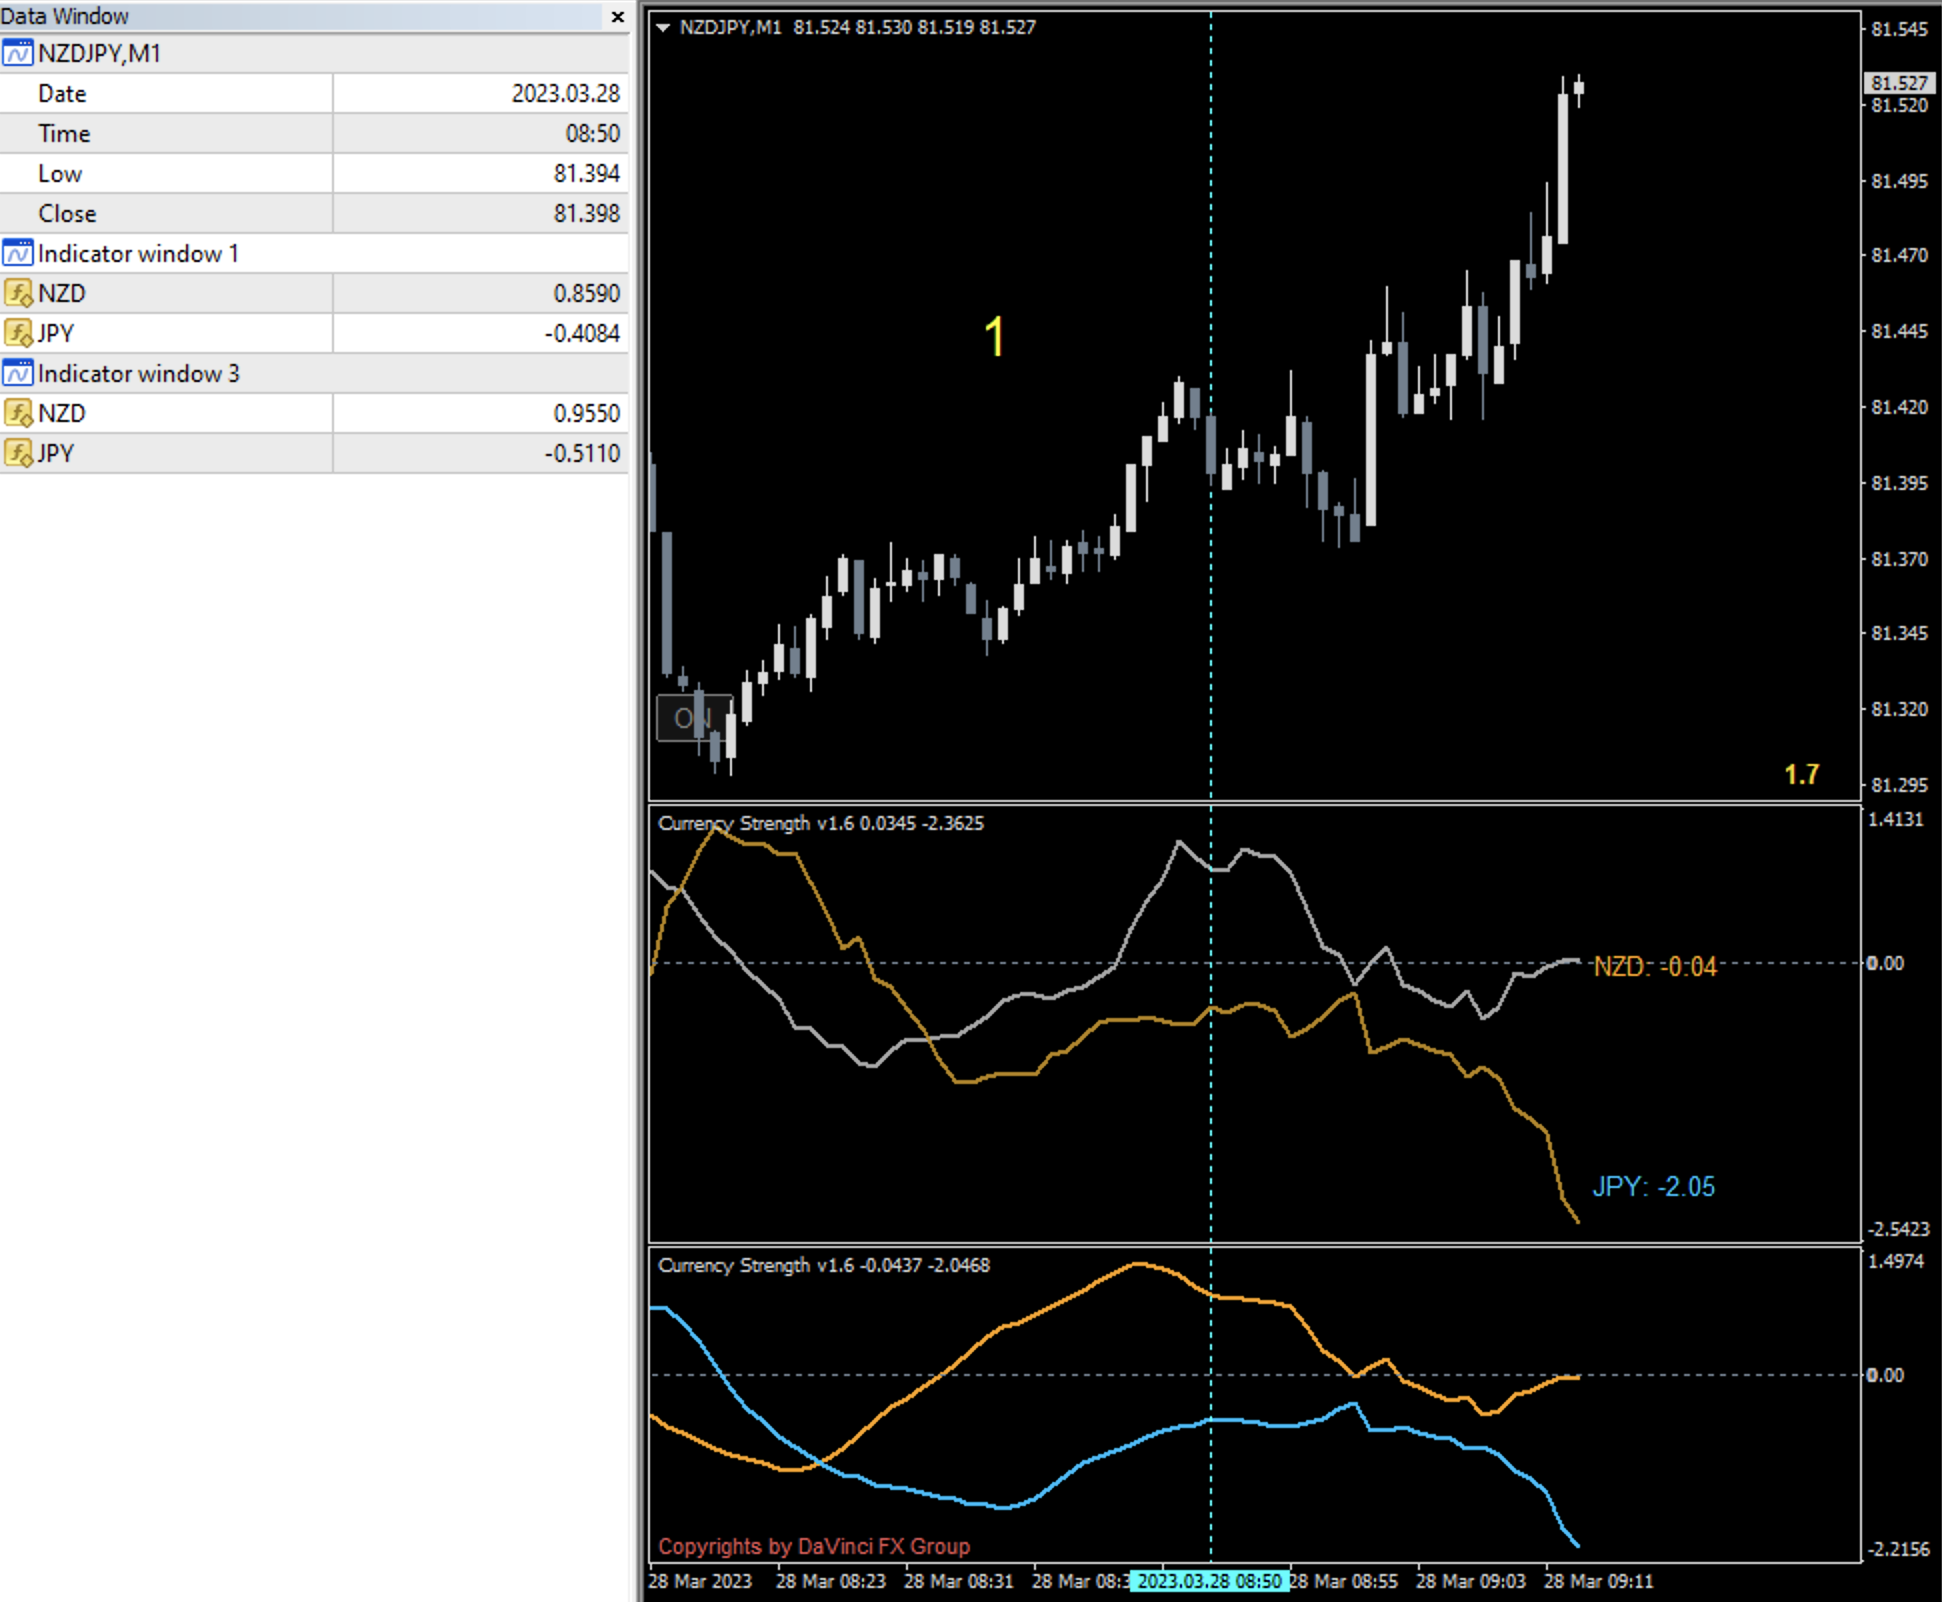
Task: Click JPY indicator icon under Indicator window 1
Action: pos(18,333)
